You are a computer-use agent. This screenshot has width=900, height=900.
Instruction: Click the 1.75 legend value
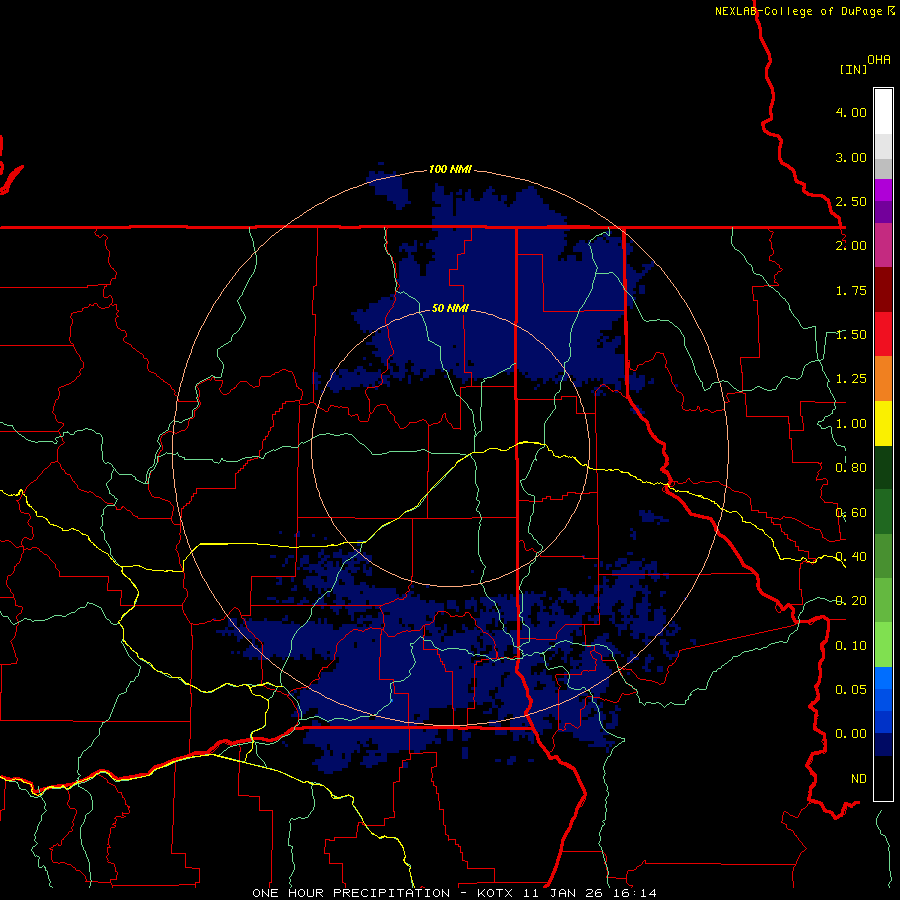point(851,290)
